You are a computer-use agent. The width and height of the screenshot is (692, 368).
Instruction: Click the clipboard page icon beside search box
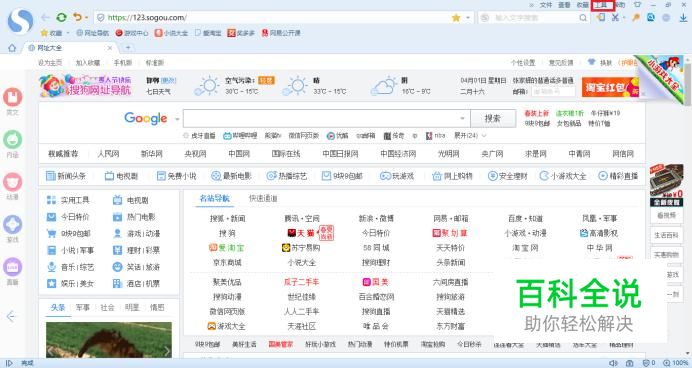(601, 18)
